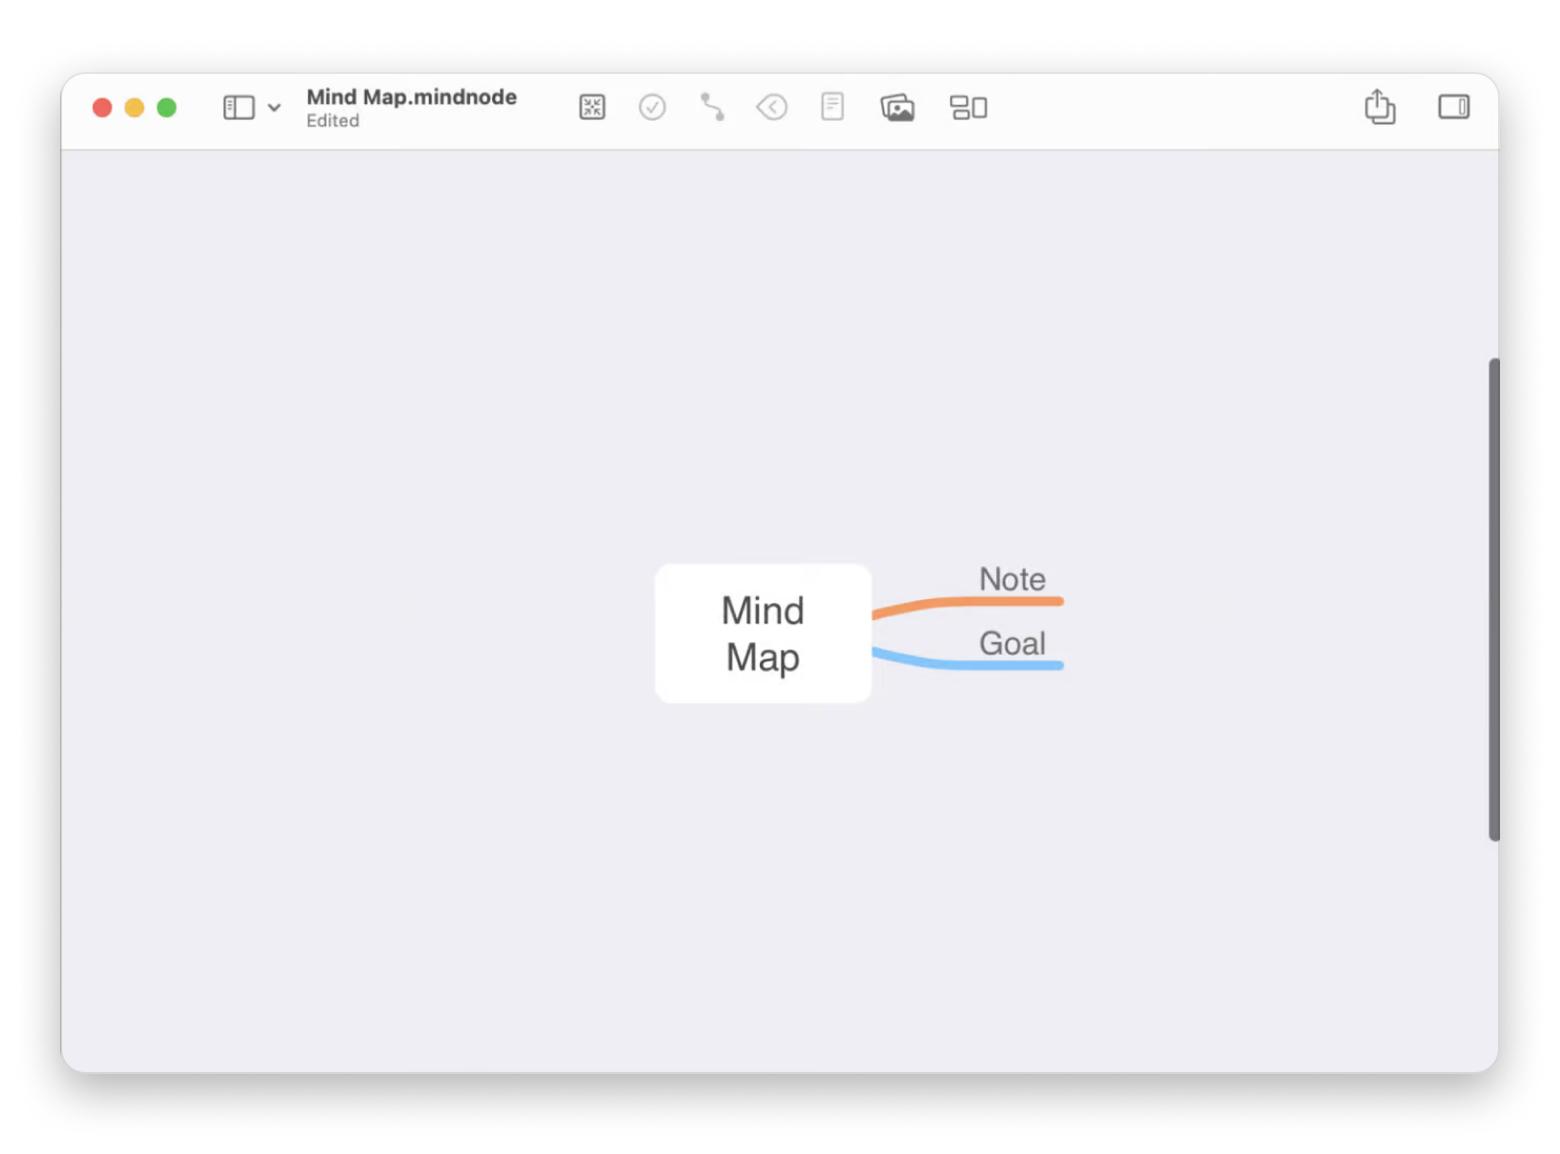Click the vertical scrollbar on the canvas
1560x1154 pixels.
1493,600
